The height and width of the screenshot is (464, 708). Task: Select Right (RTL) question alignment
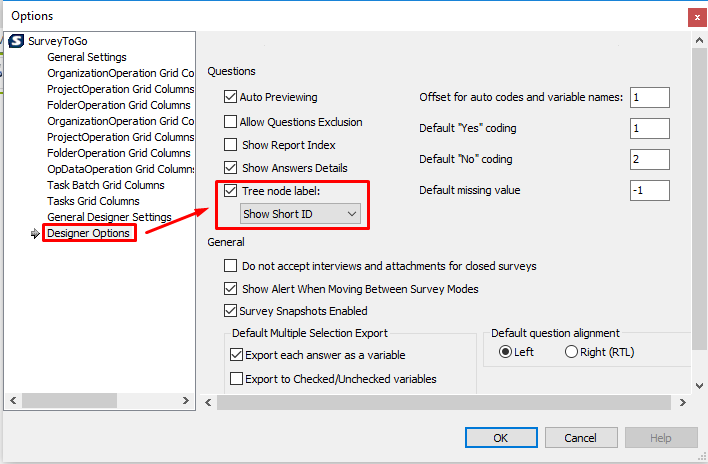(571, 352)
